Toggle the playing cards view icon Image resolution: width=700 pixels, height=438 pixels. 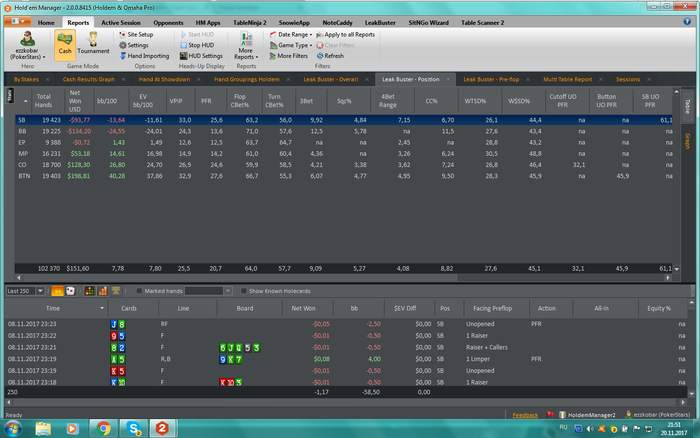tap(70, 291)
